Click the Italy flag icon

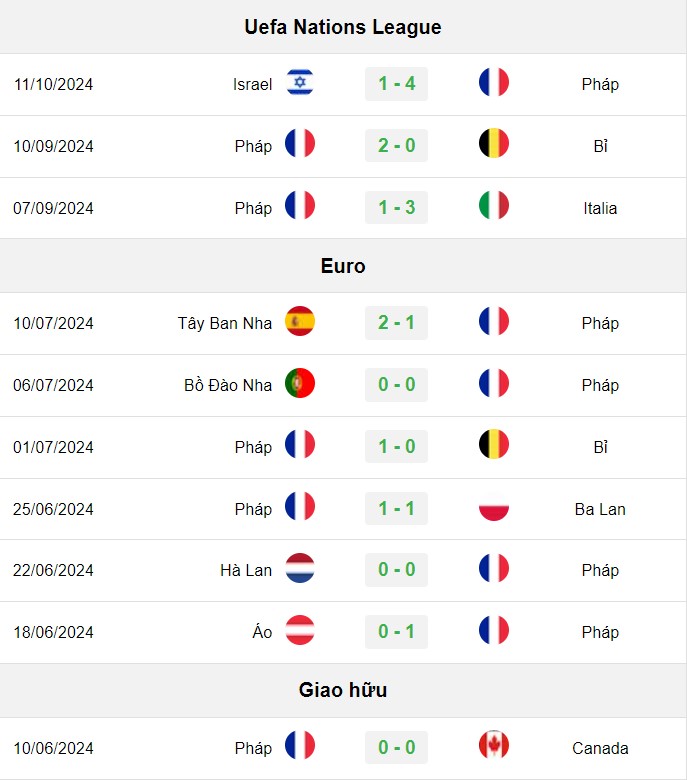(x=493, y=205)
